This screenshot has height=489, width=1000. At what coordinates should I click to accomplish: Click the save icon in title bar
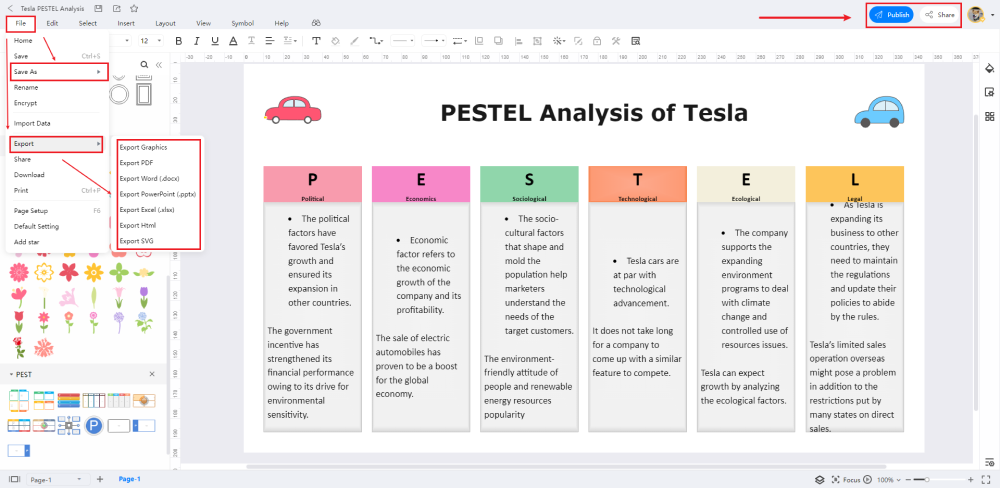[98, 9]
